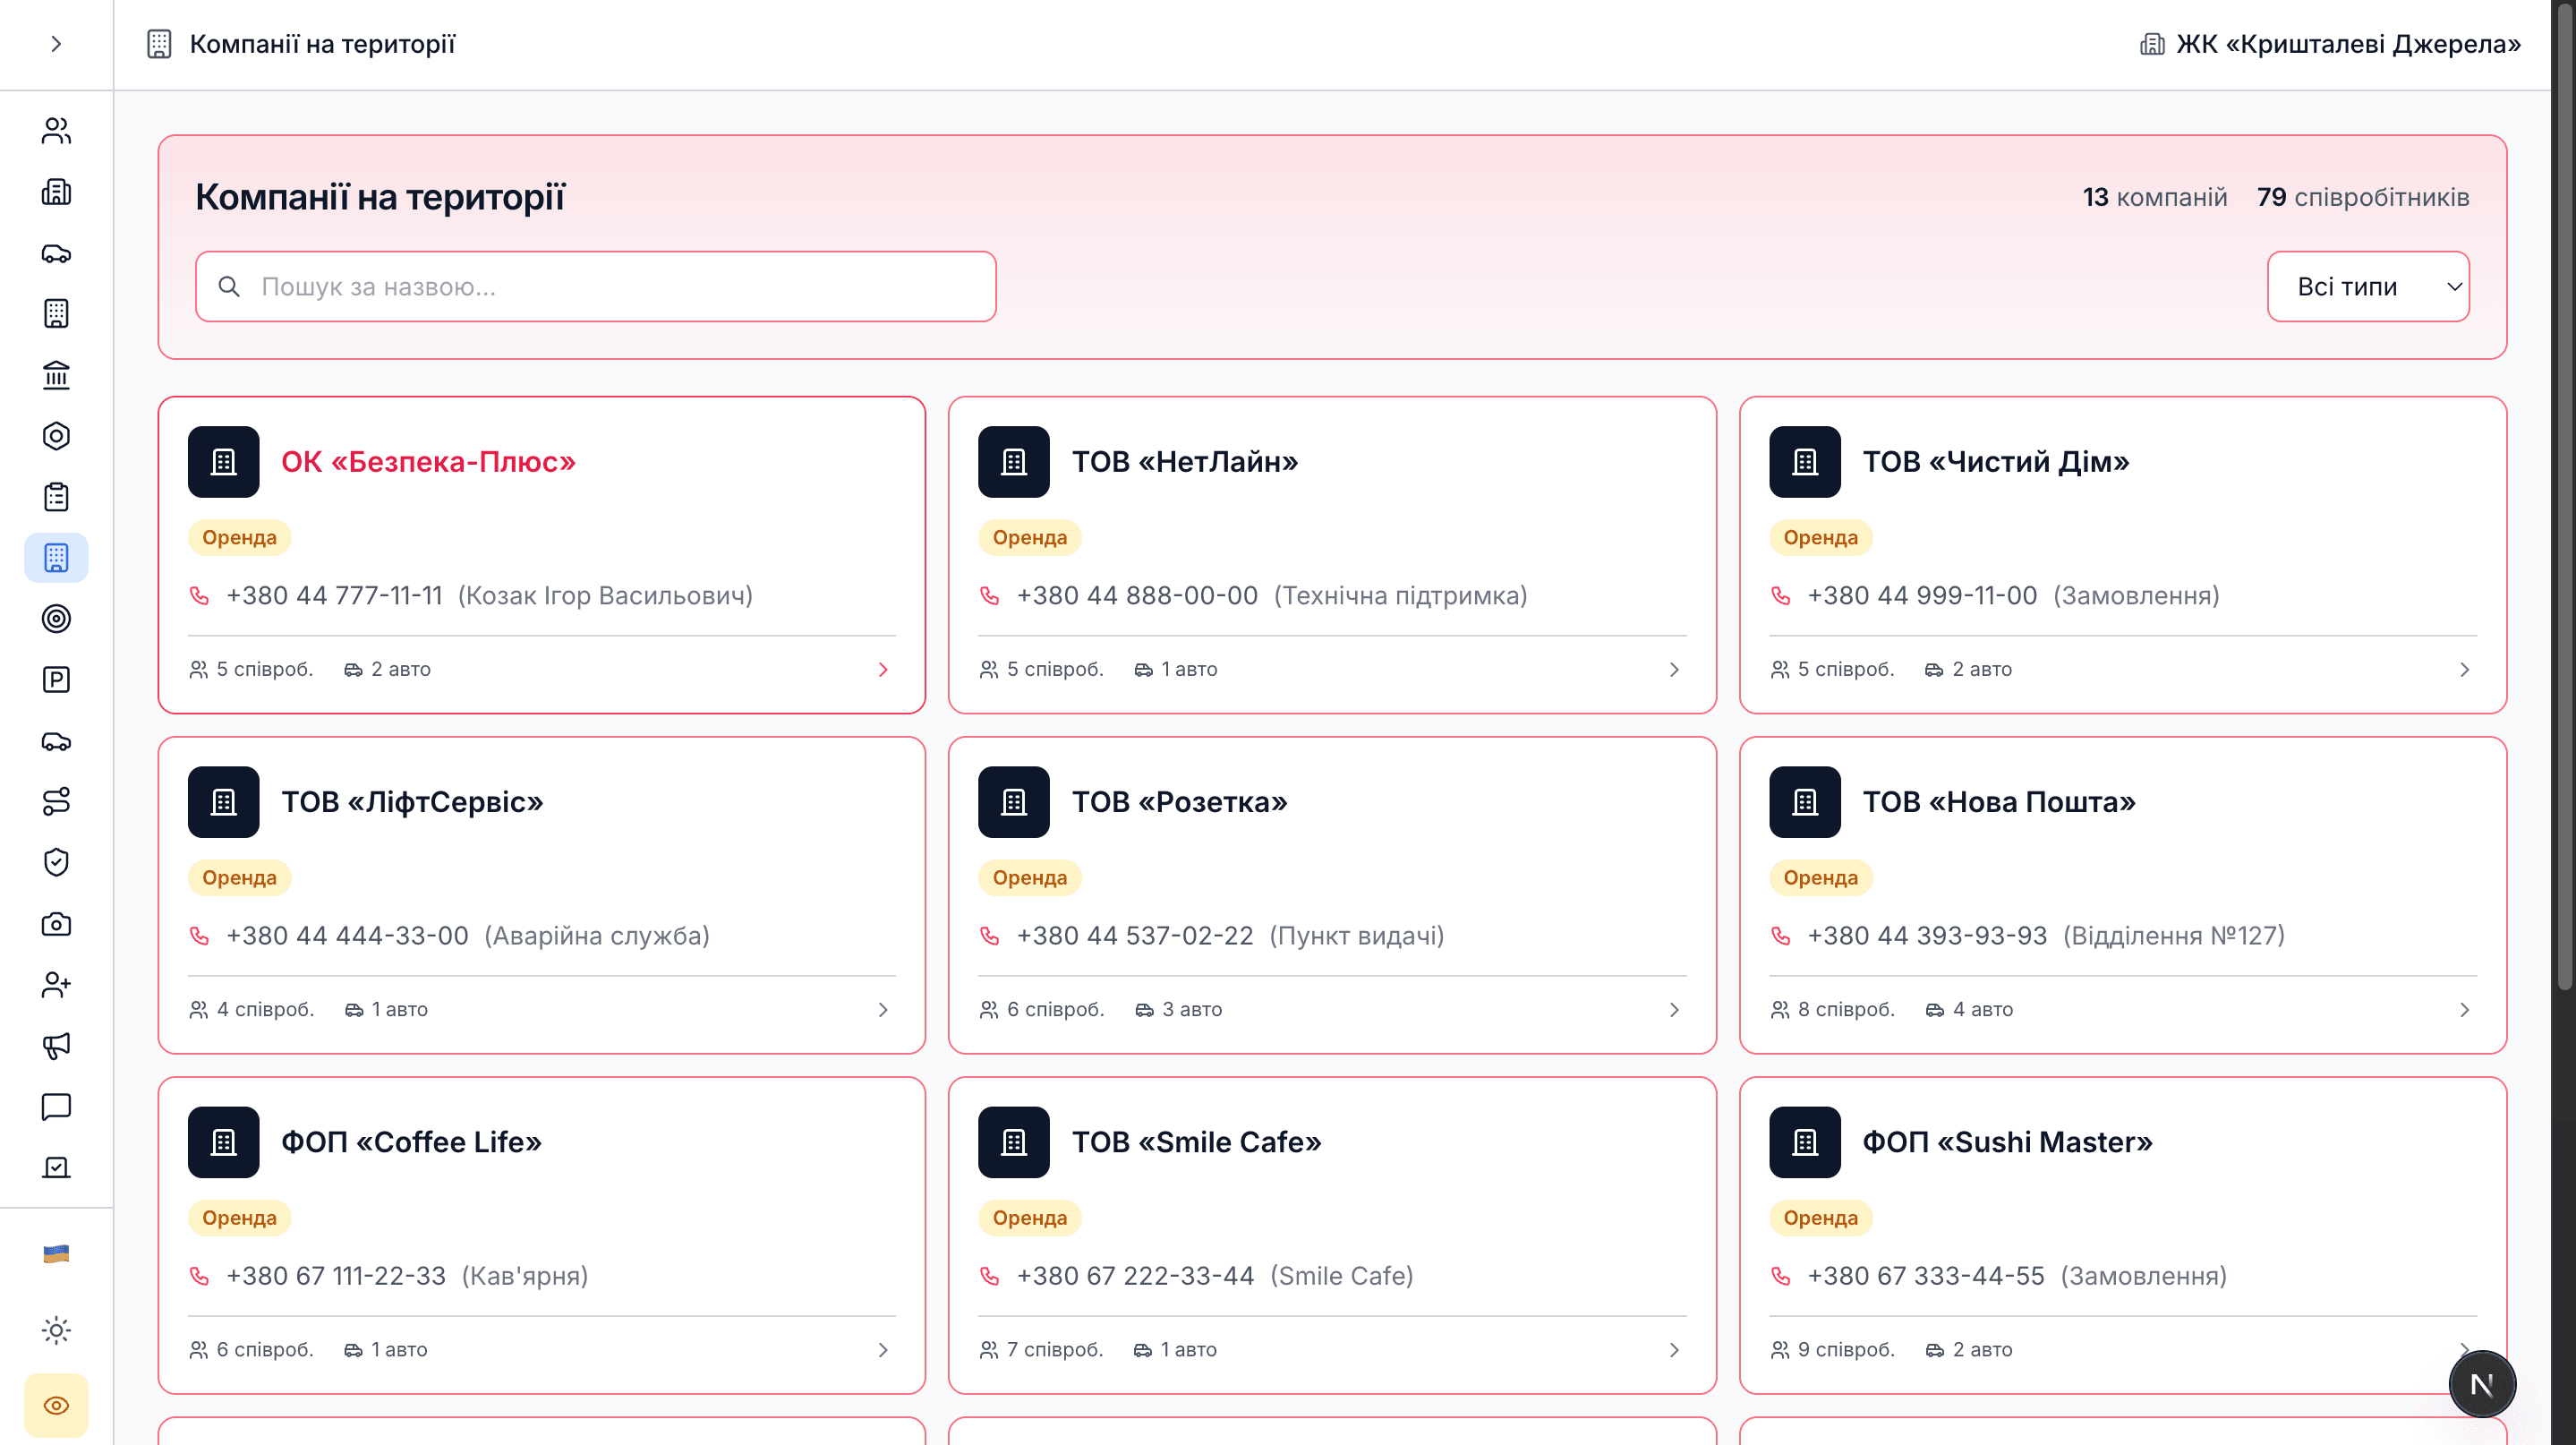Click phone number +380 44 888-00-00
This screenshot has width=2576, height=1445.
1137,596
